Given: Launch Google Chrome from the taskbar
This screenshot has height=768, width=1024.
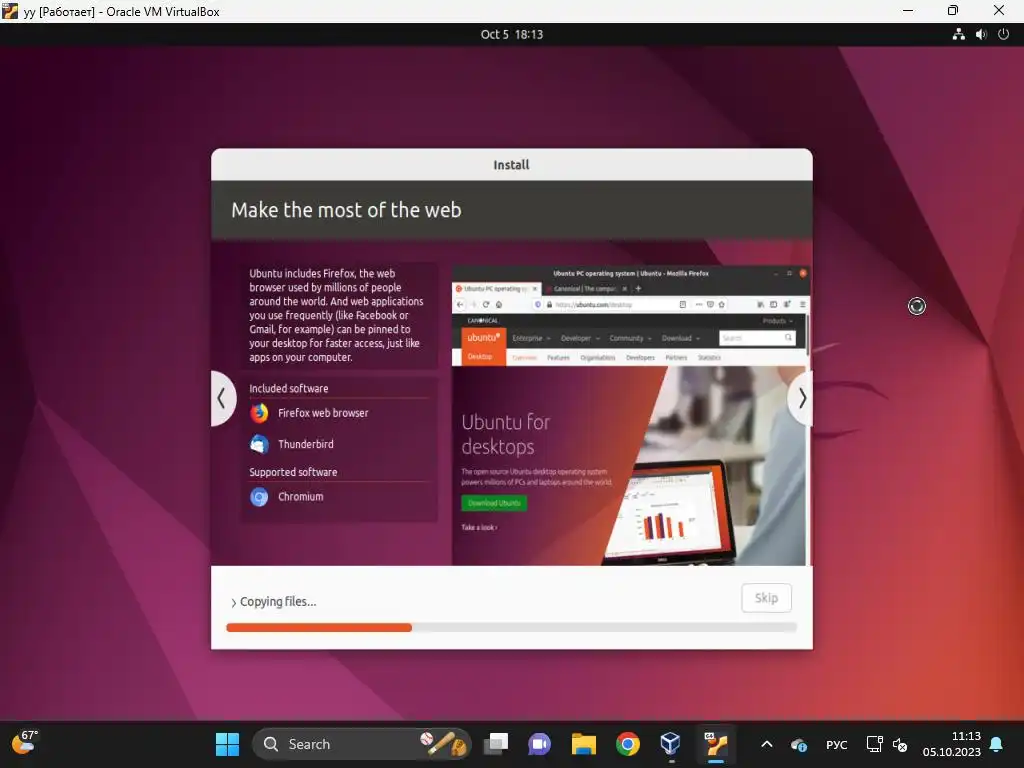Looking at the screenshot, I should pos(628,744).
